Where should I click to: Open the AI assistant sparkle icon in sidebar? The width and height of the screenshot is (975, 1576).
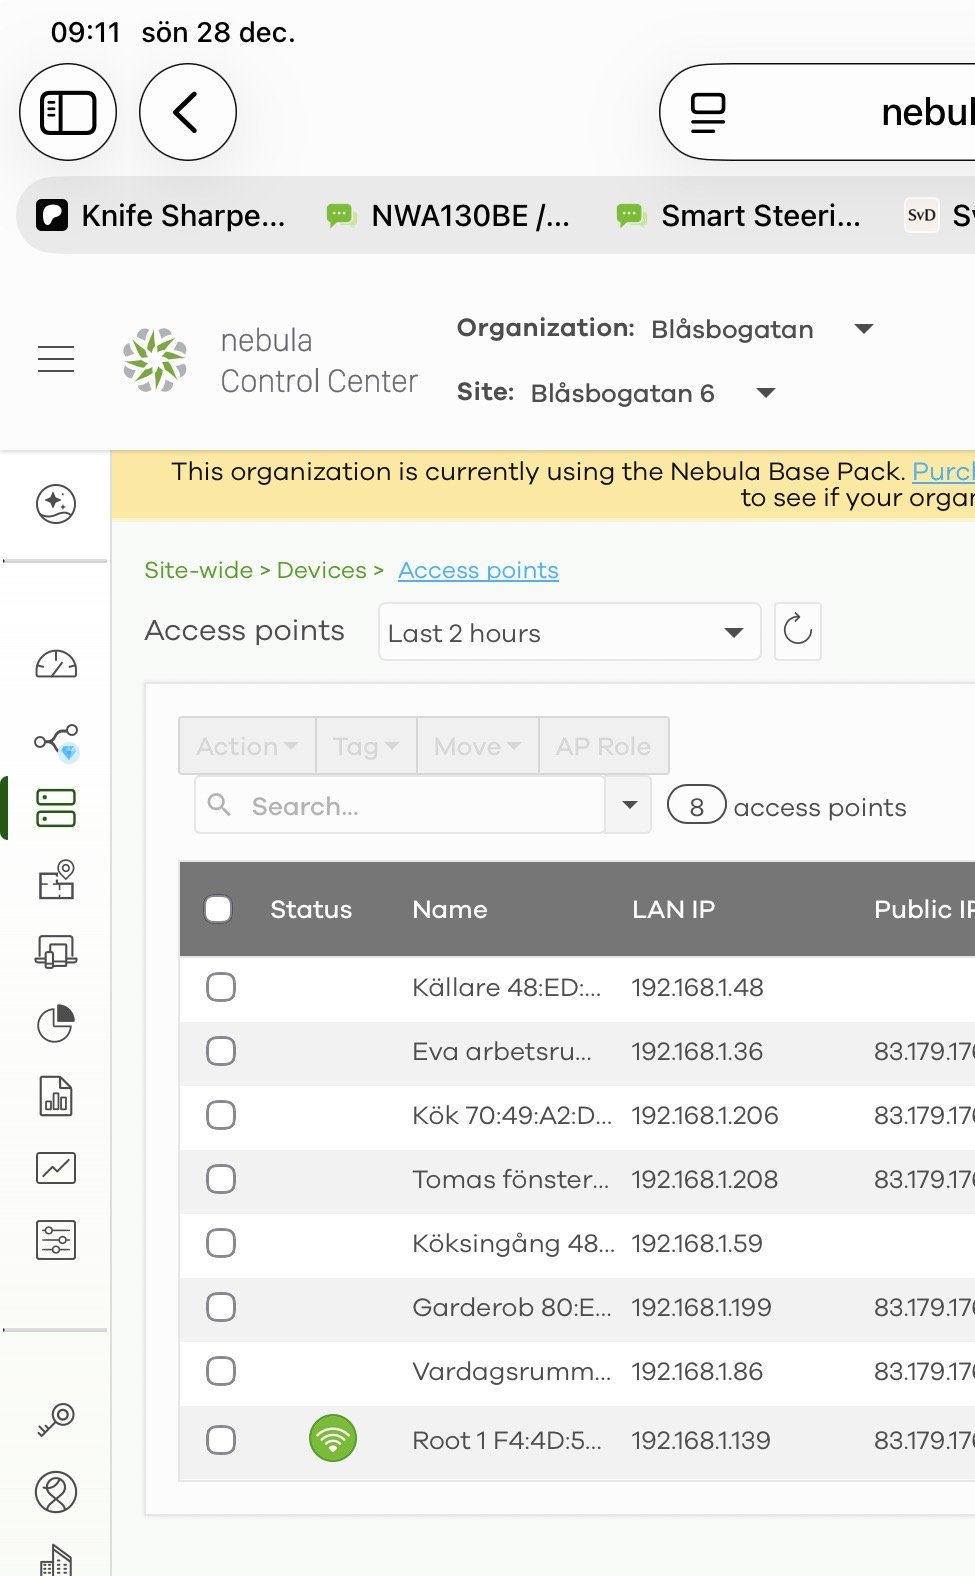(x=56, y=504)
